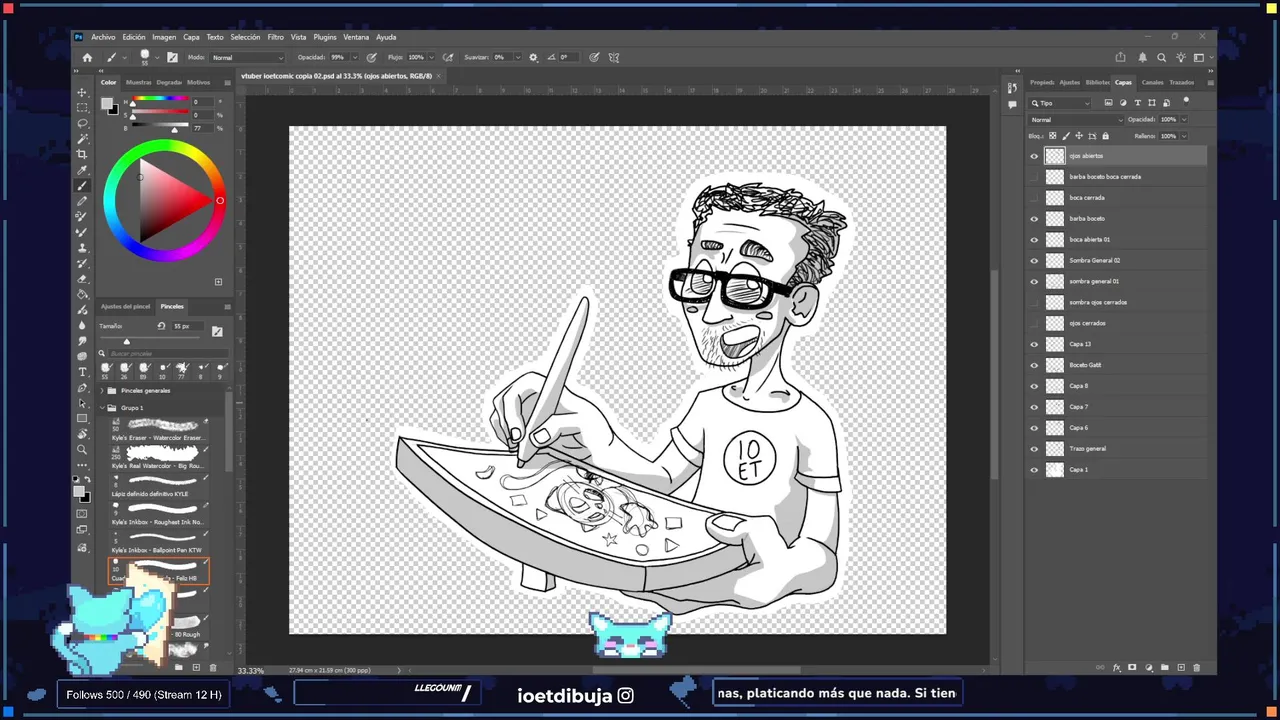Open the Suavizar percentage dropdown
This screenshot has width=1280, height=720.
(x=516, y=57)
